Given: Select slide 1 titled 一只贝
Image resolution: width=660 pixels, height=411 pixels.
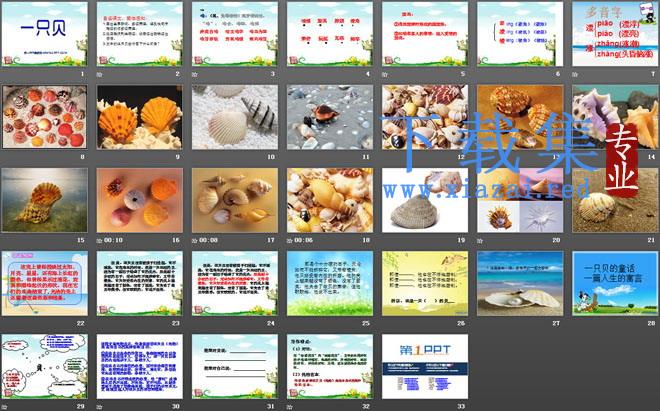Looking at the screenshot, I should coord(45,34).
